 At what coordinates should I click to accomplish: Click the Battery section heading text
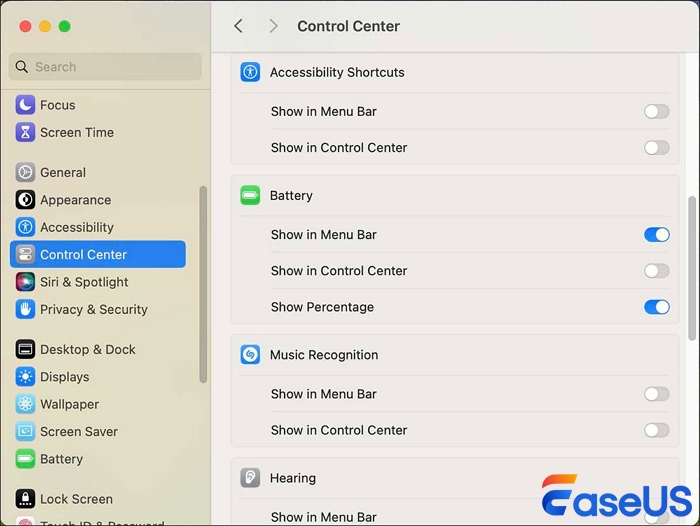coord(291,196)
